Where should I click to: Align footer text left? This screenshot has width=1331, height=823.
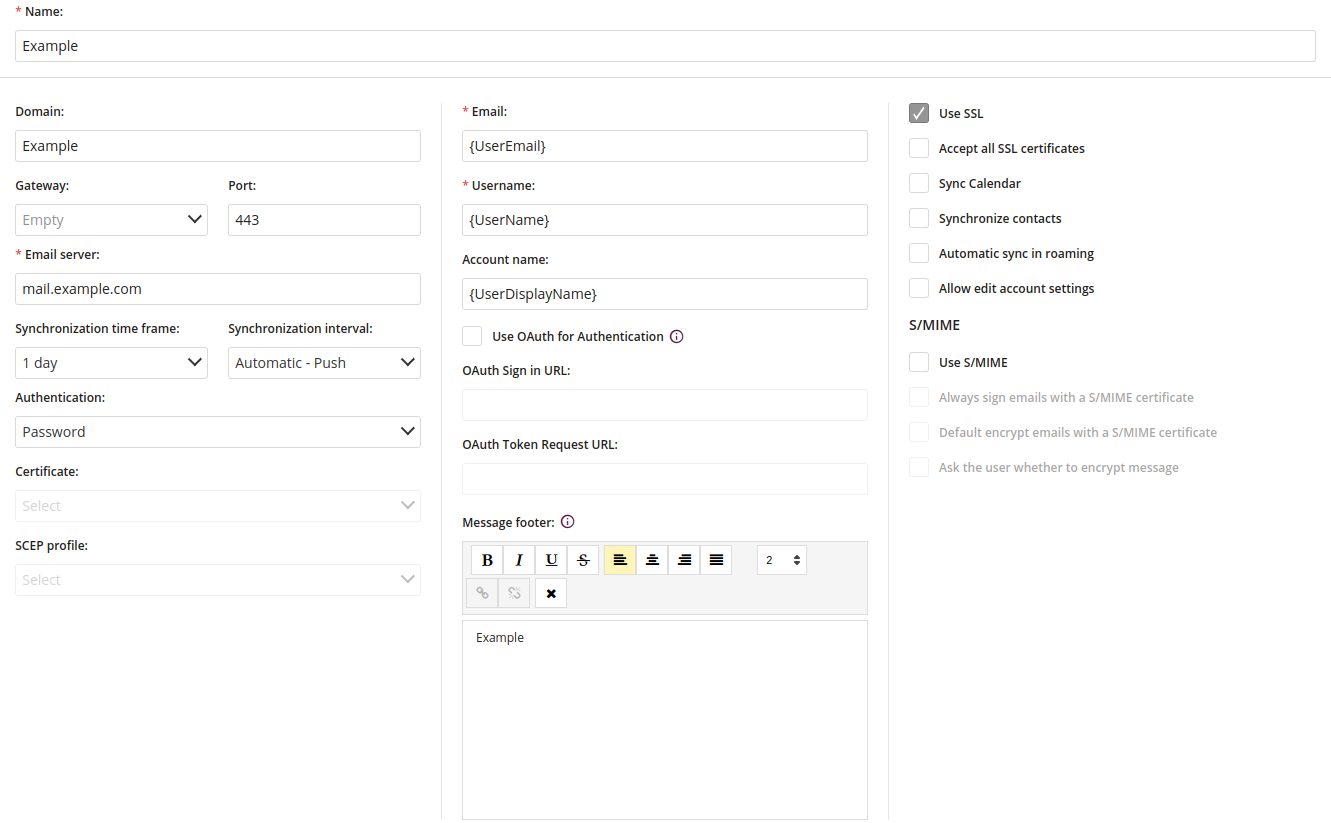(x=620, y=560)
